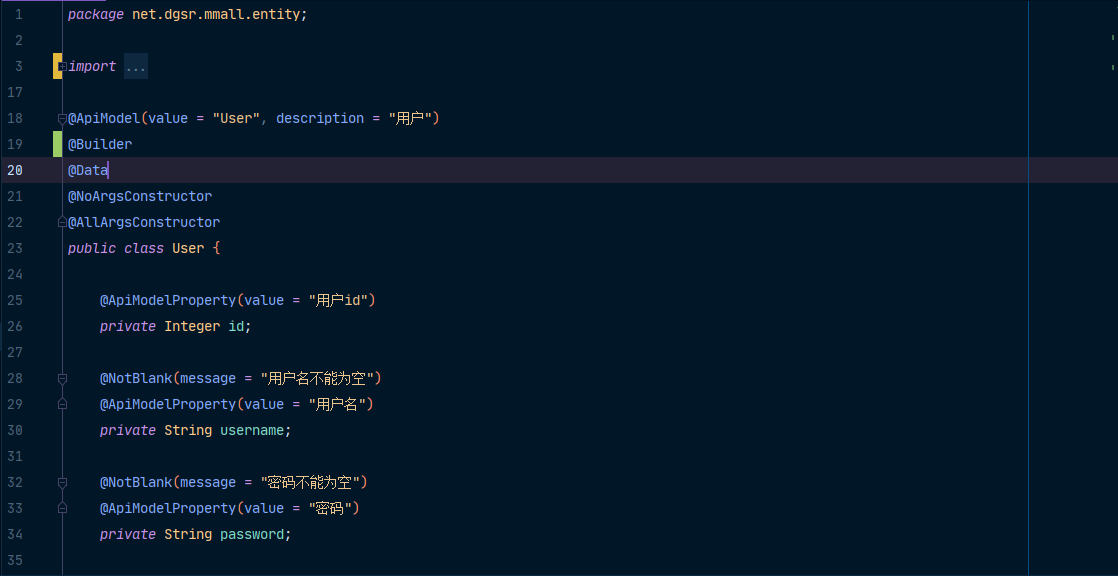Click the User class name in declaration
This screenshot has height=576, width=1118.
click(188, 248)
